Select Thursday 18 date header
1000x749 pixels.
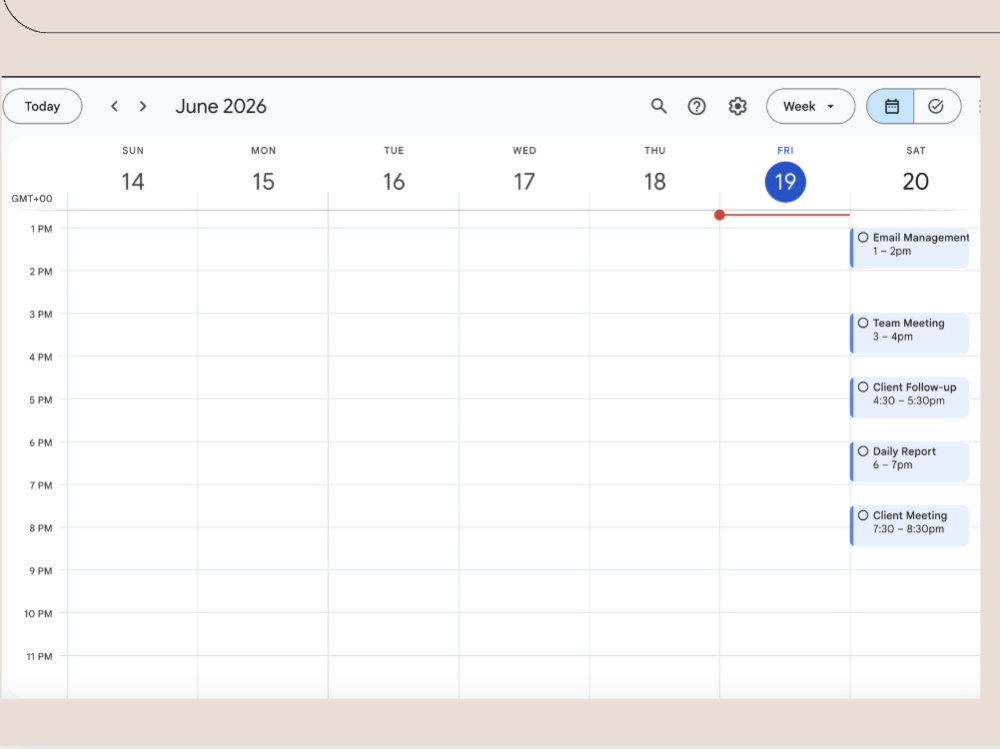point(655,181)
